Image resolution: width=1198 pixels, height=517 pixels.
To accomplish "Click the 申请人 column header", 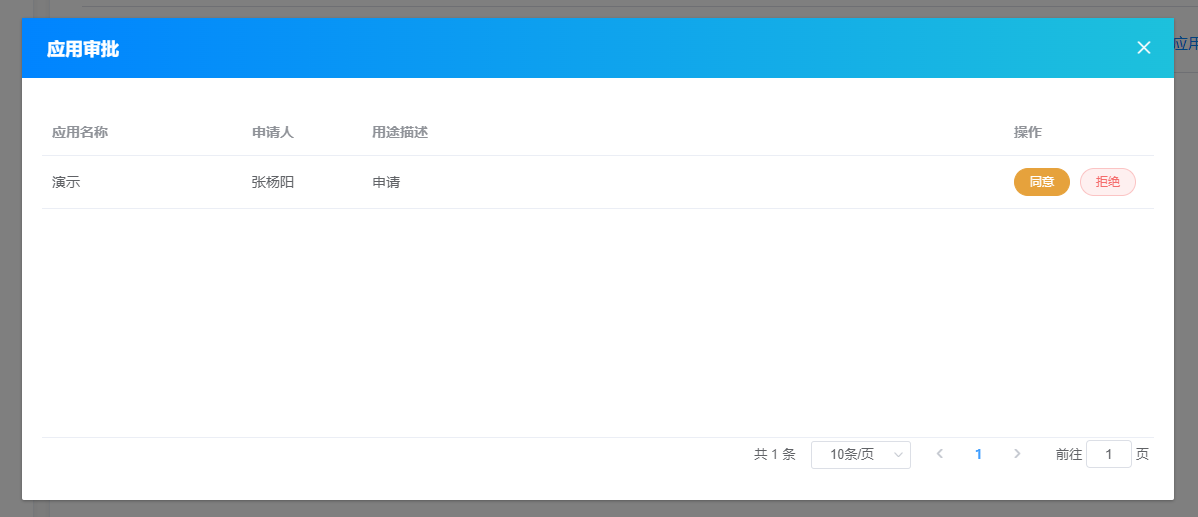I will 273,132.
